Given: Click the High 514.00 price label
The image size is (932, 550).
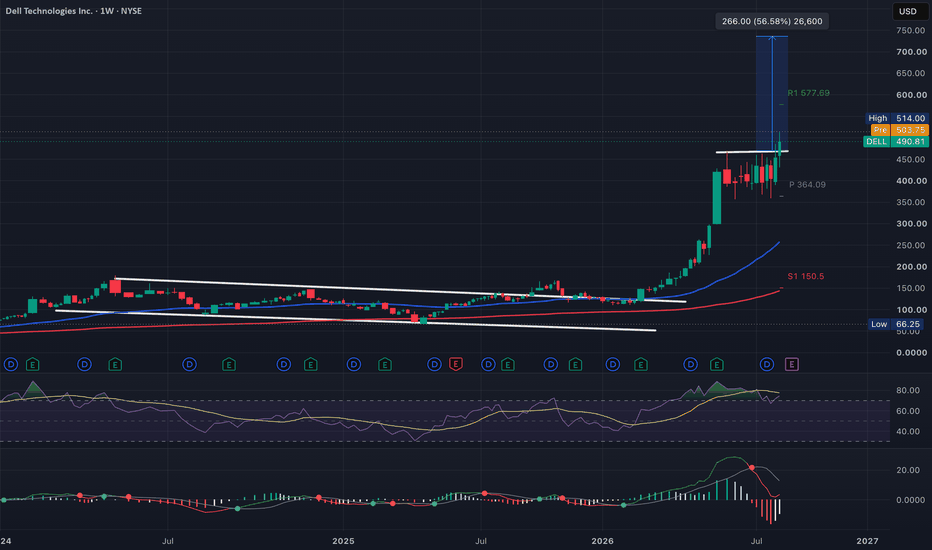Looking at the screenshot, I should pyautogui.click(x=896, y=118).
